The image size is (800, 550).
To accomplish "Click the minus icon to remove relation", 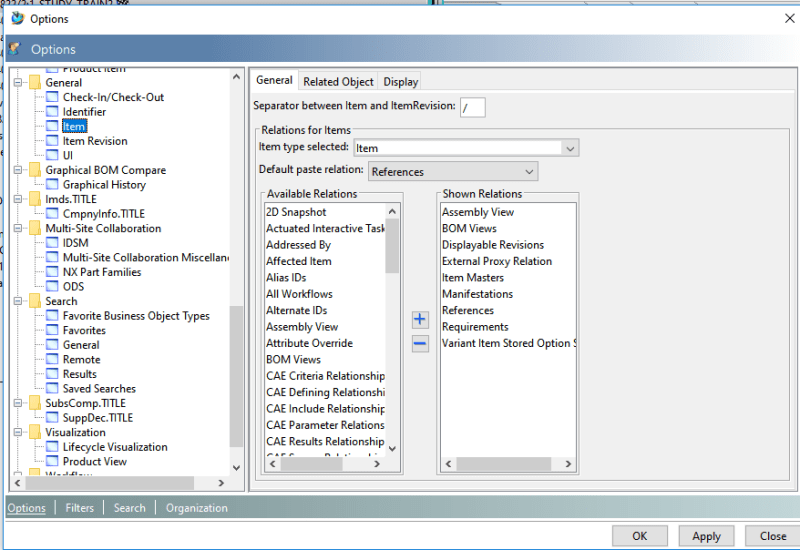I will [x=420, y=343].
